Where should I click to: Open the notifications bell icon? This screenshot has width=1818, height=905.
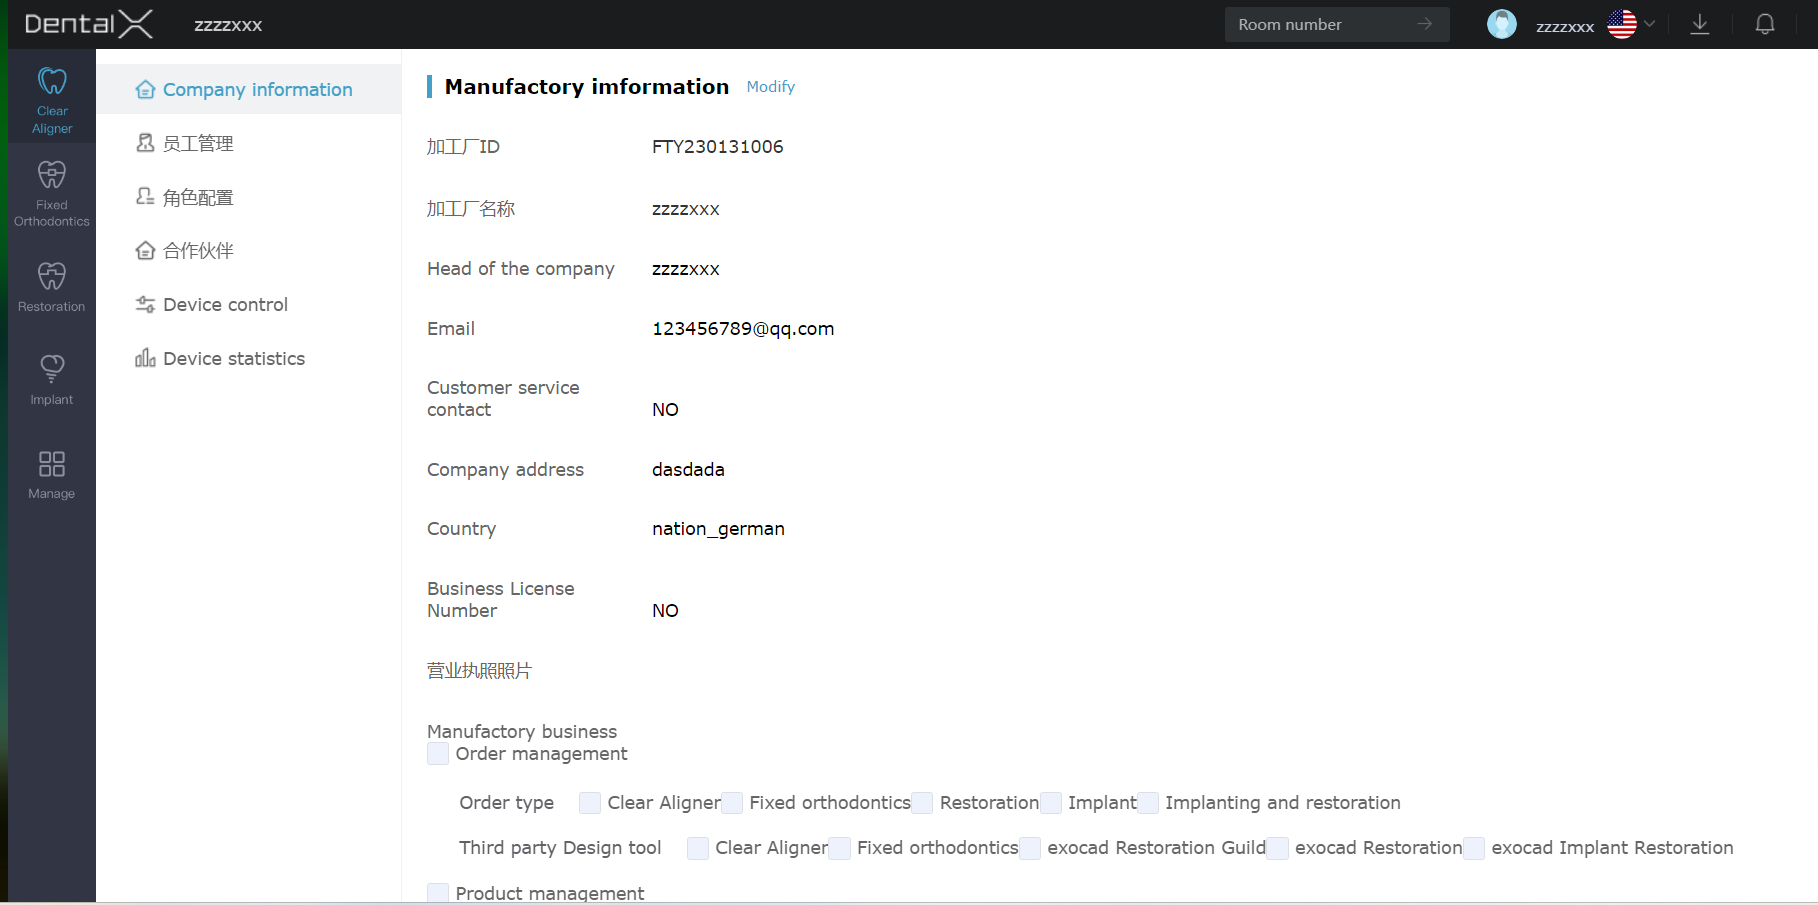pos(1765,24)
